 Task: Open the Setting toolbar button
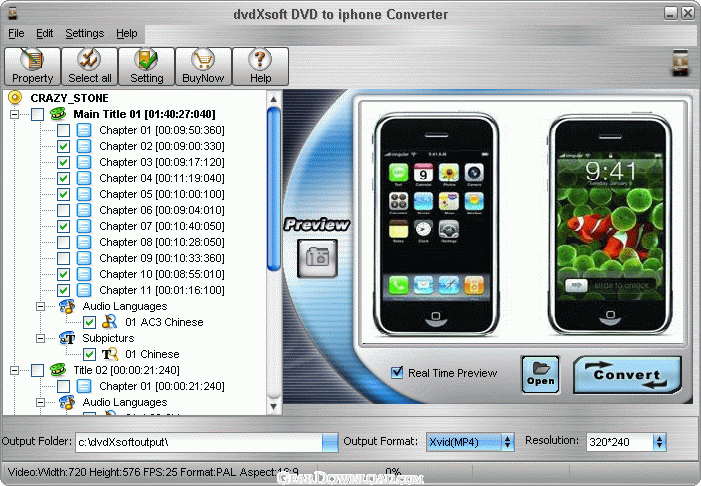(x=147, y=66)
